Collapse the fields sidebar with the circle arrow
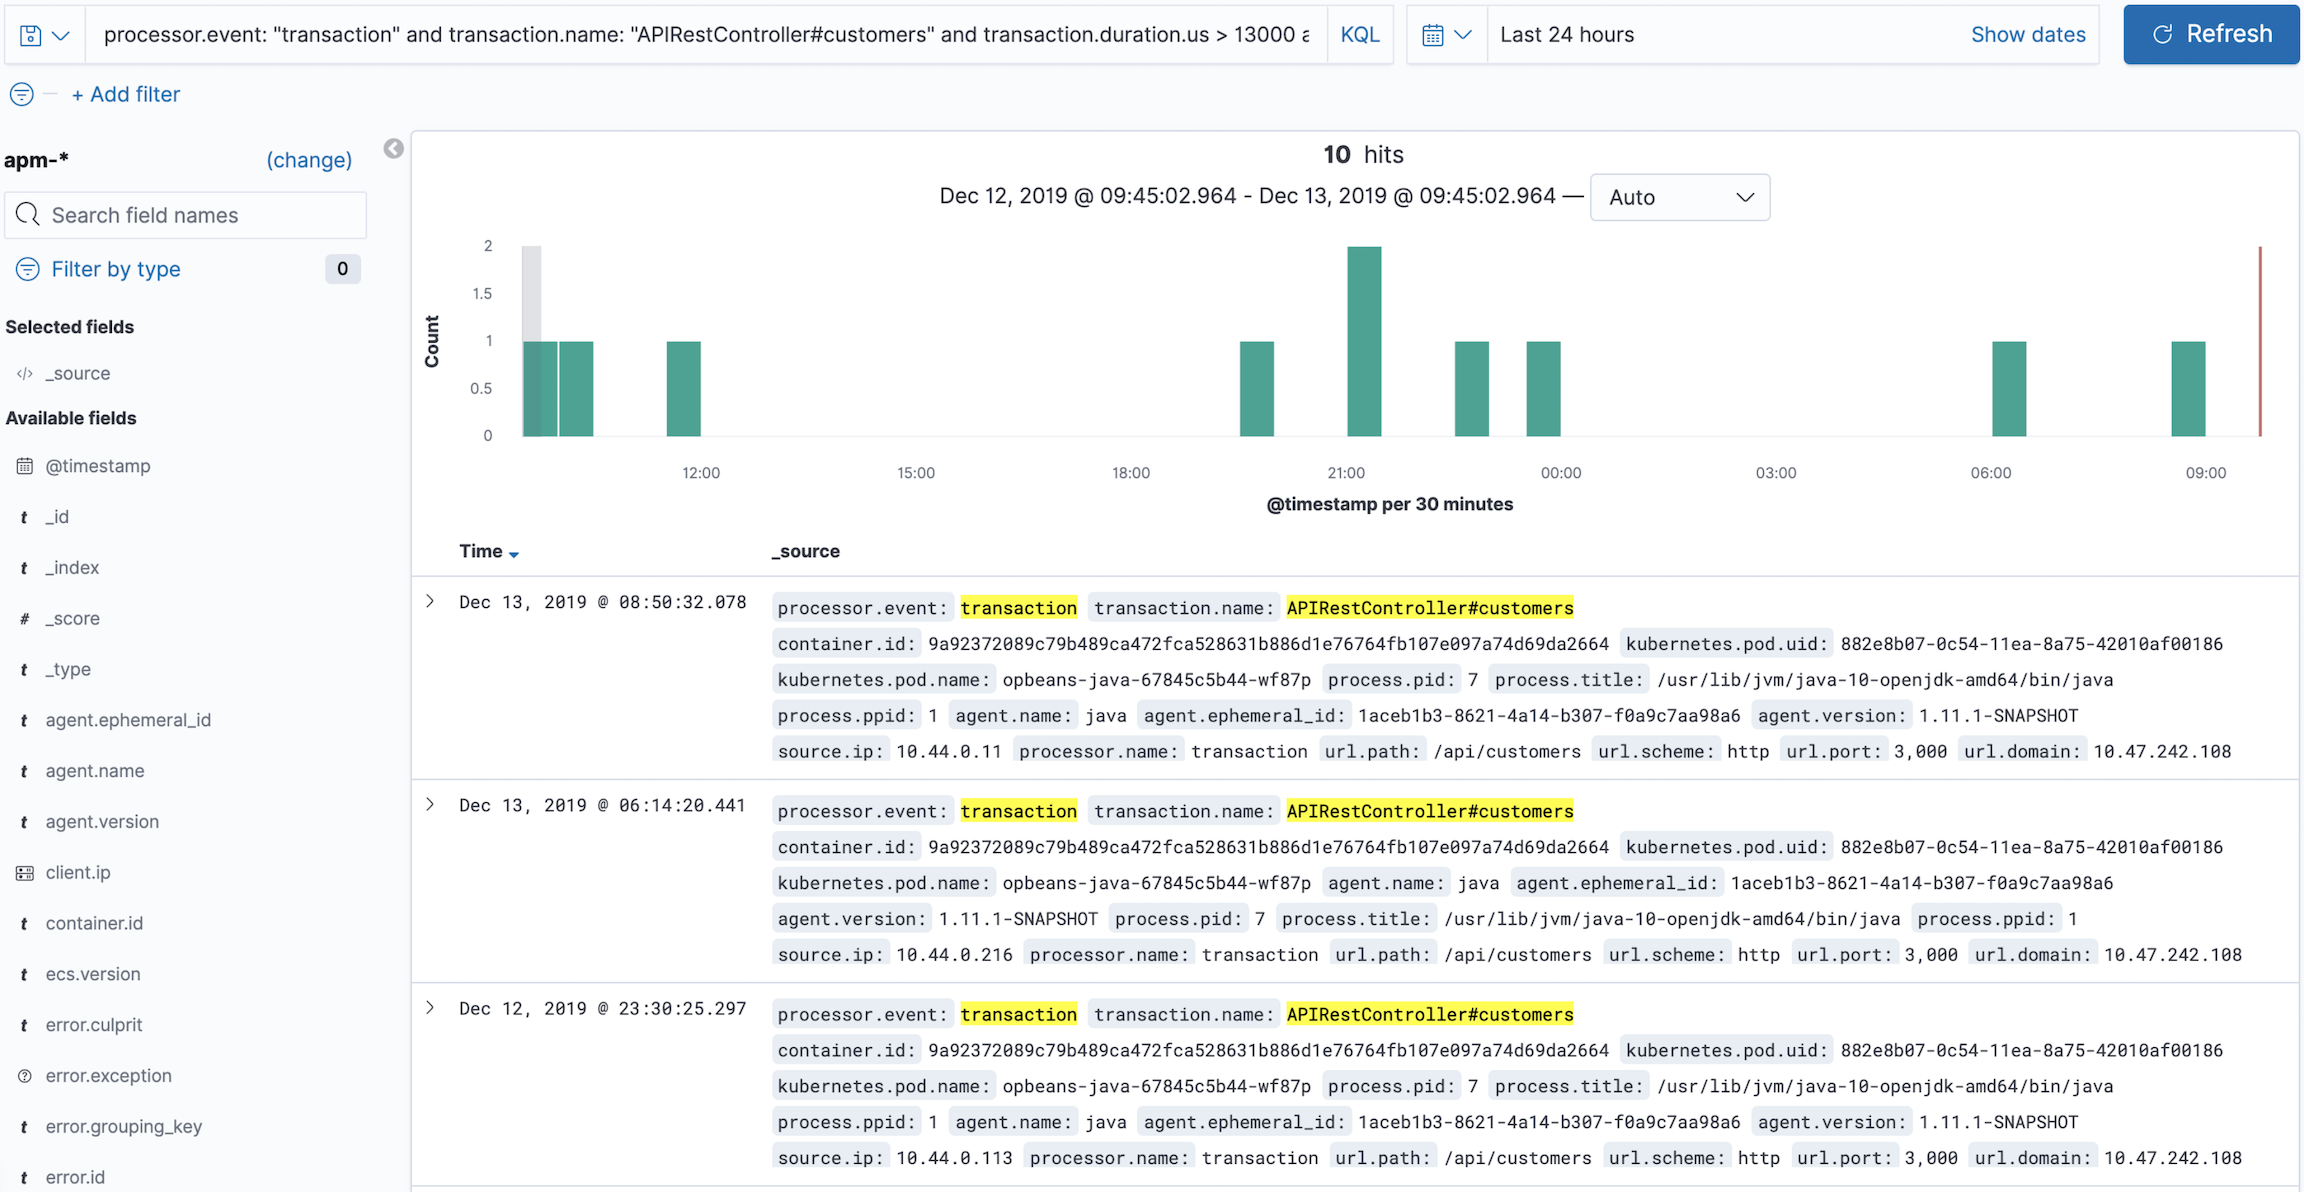 (x=393, y=148)
